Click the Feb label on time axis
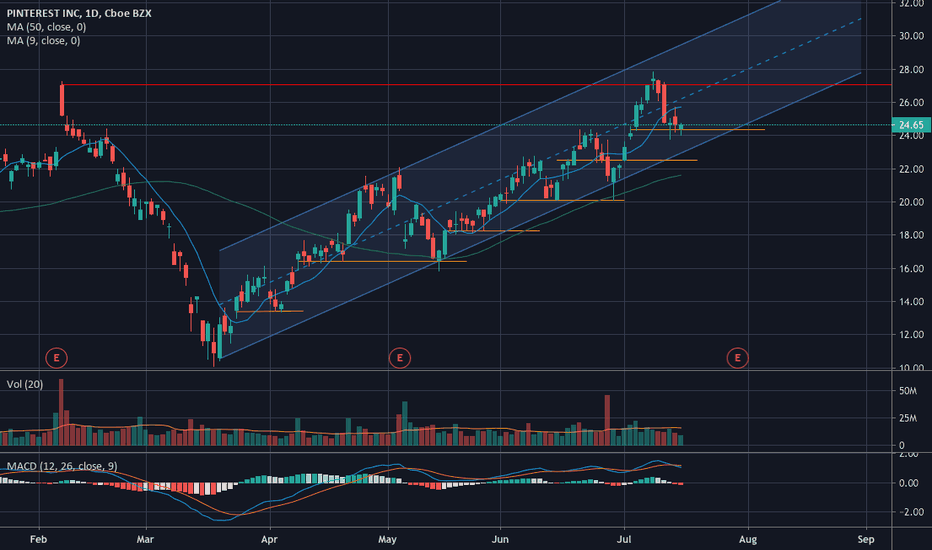Image resolution: width=932 pixels, height=550 pixels. point(38,539)
